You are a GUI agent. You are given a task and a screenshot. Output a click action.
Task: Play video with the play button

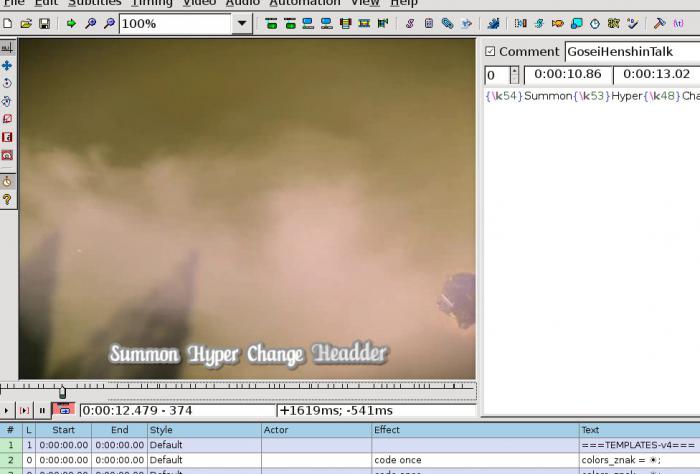point(7,410)
